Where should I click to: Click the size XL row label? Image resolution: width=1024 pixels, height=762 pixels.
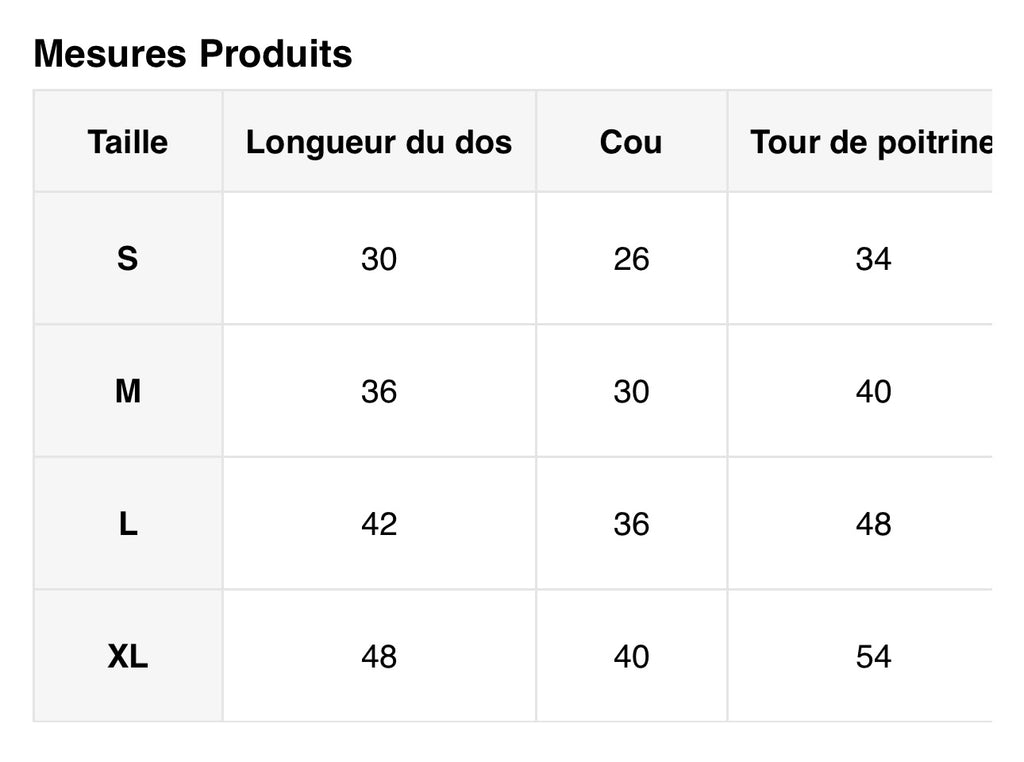pos(127,656)
